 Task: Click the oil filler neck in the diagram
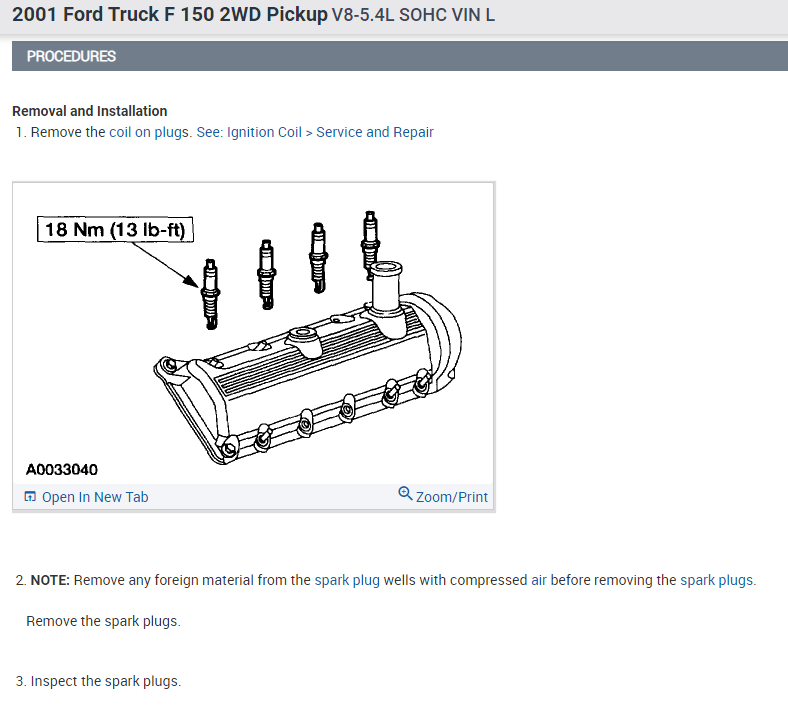click(x=383, y=290)
